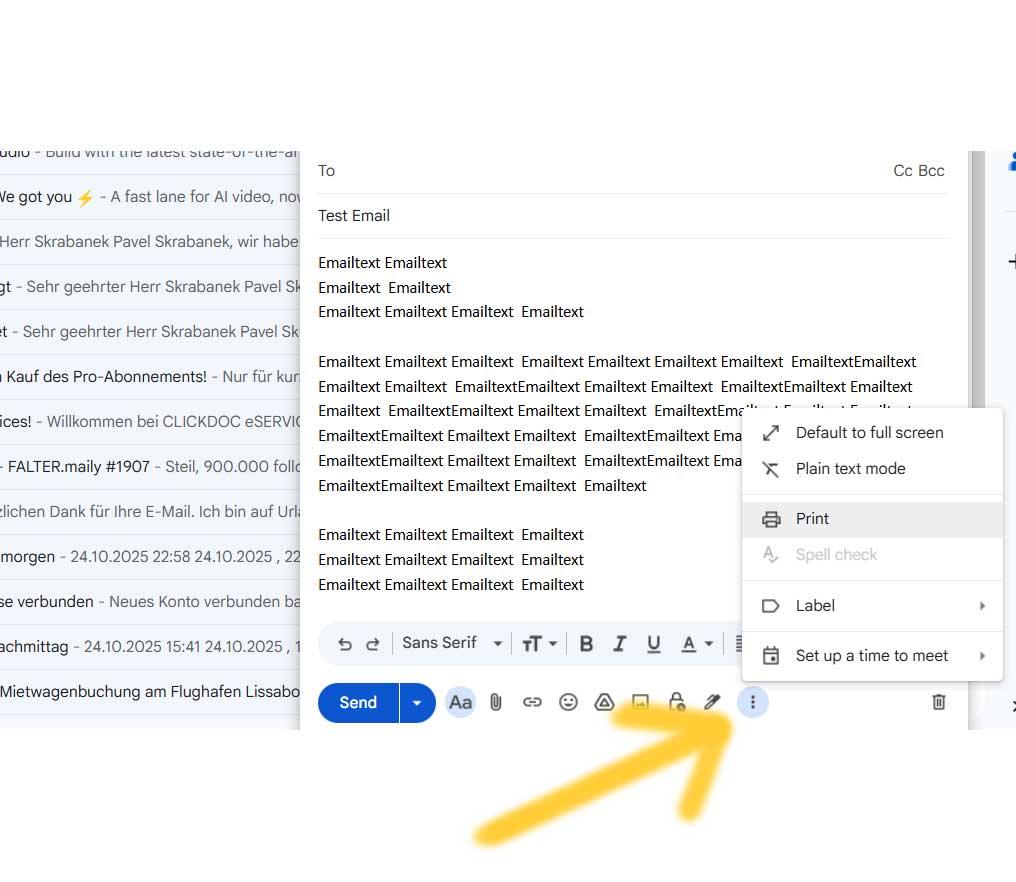Enable confidential mode with the lock icon

pos(677,702)
